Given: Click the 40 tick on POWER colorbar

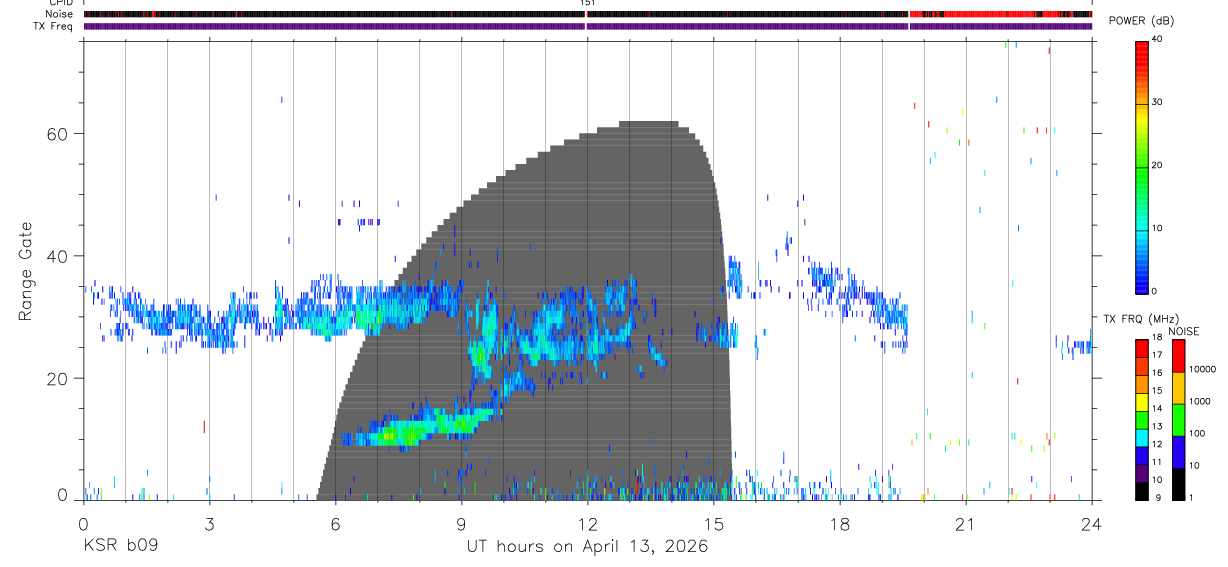Looking at the screenshot, I should pos(1157,38).
